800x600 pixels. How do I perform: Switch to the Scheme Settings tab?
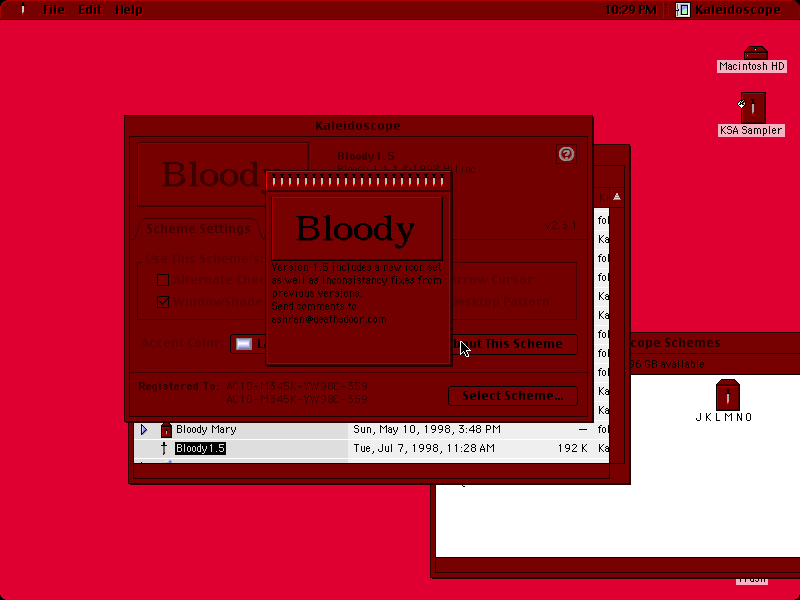click(198, 229)
